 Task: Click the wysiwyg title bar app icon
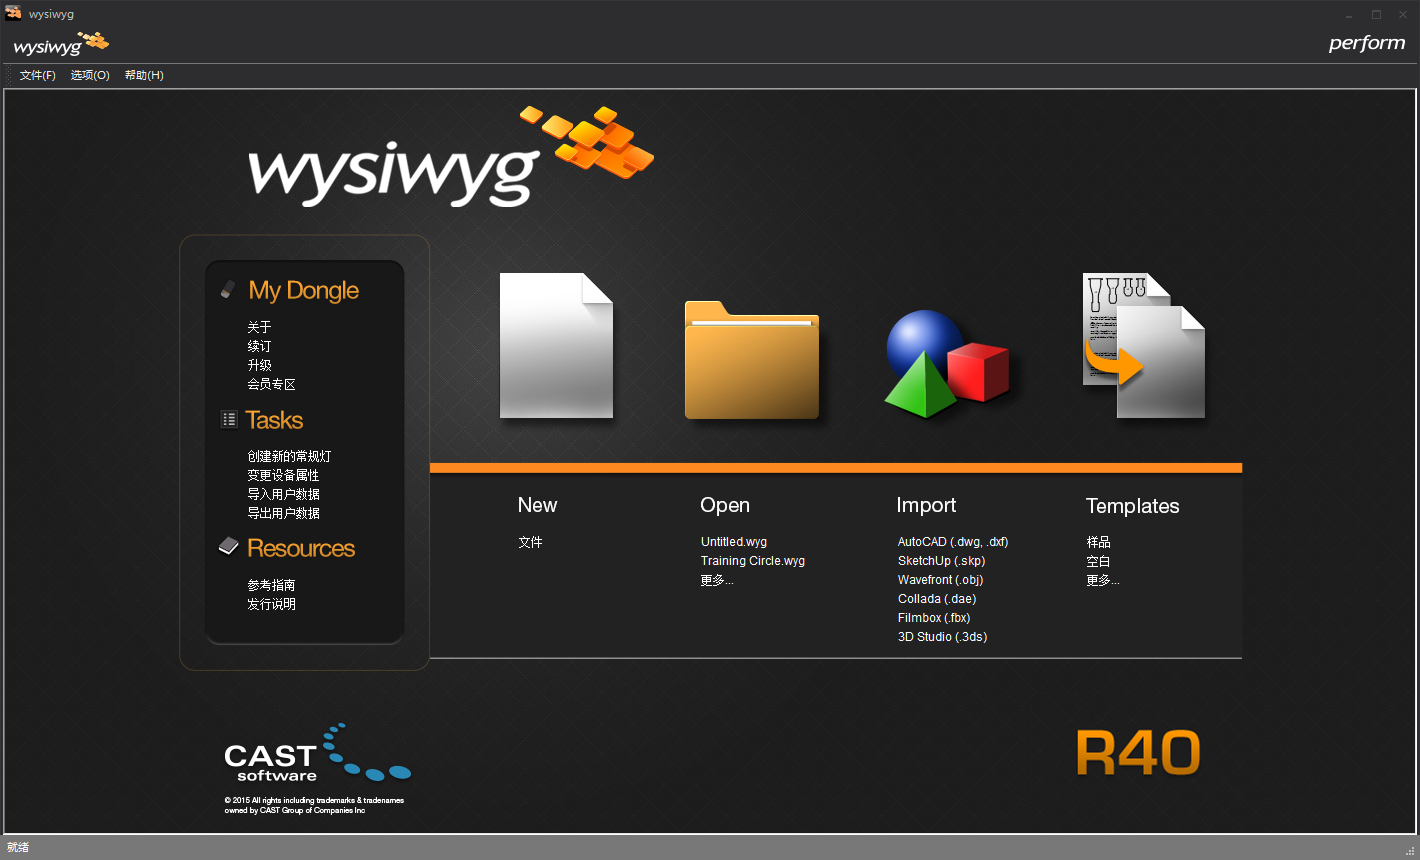(13, 13)
